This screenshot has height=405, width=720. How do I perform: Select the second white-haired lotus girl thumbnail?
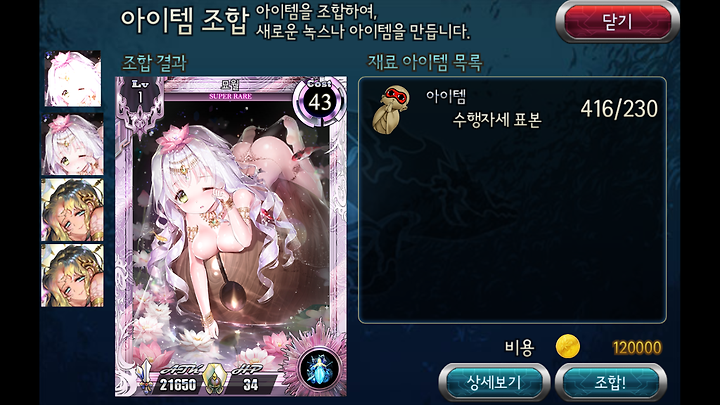tap(73, 144)
